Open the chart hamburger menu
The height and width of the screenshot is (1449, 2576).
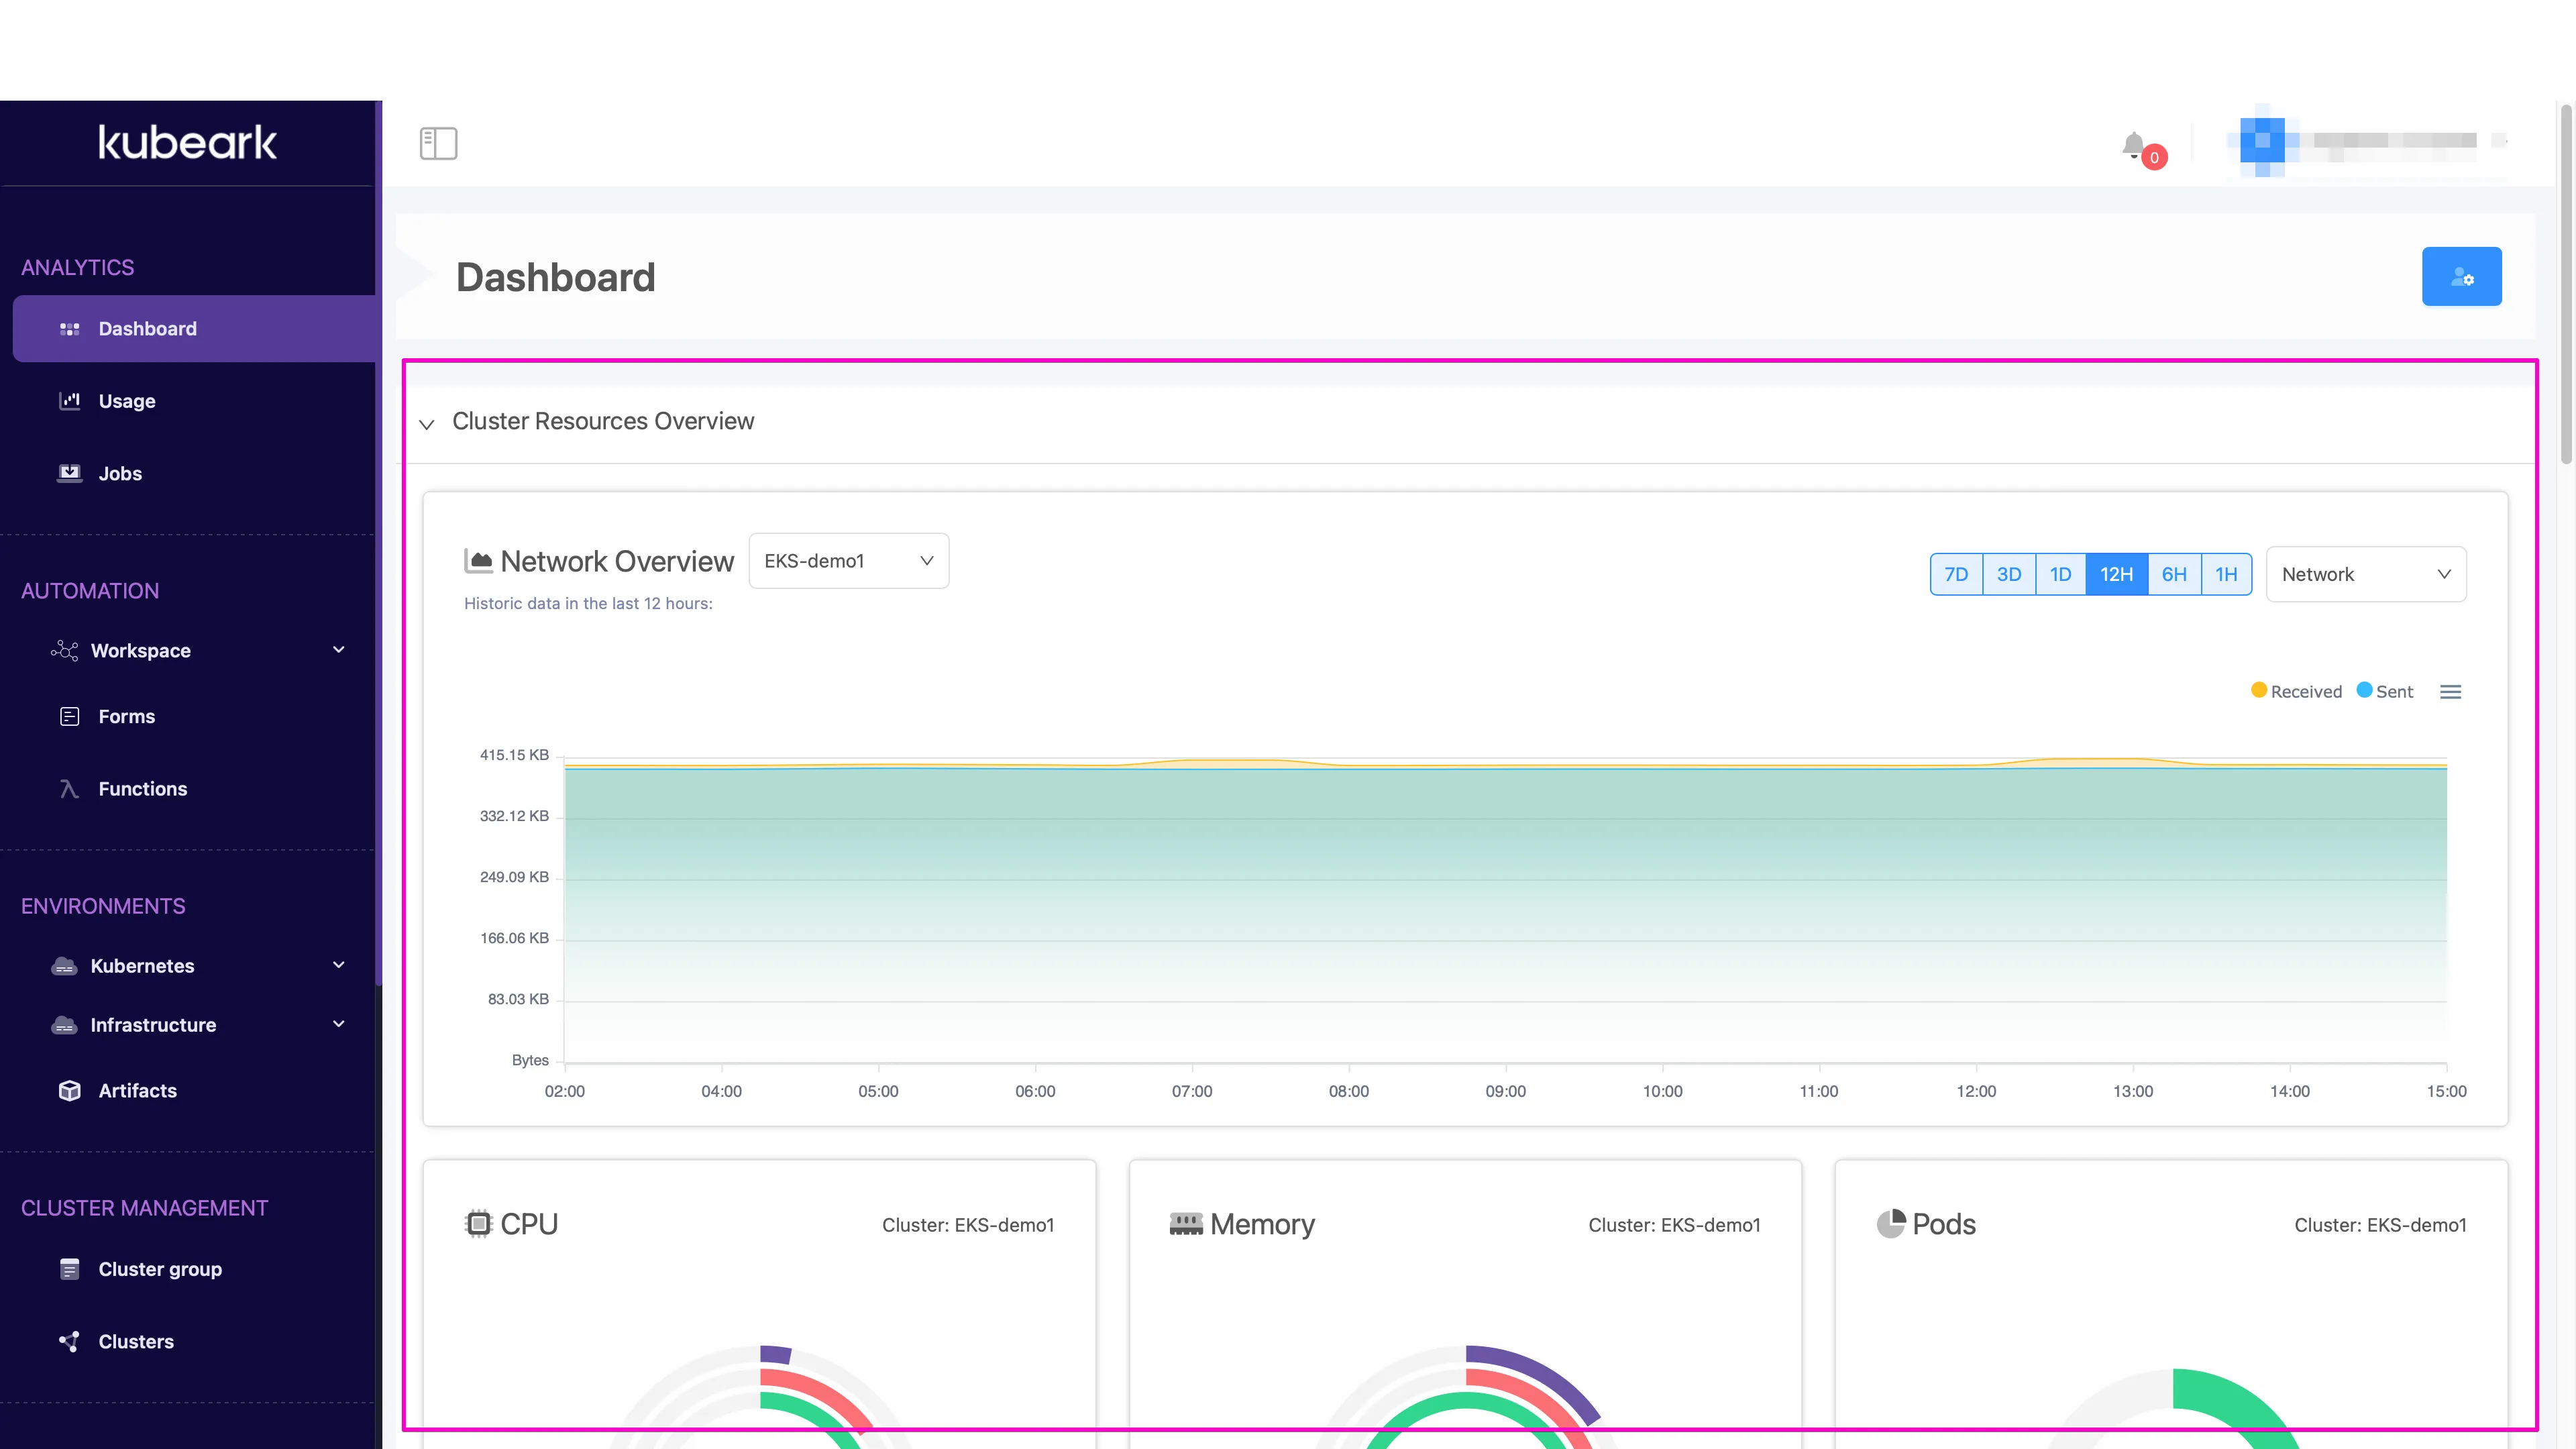(2450, 692)
